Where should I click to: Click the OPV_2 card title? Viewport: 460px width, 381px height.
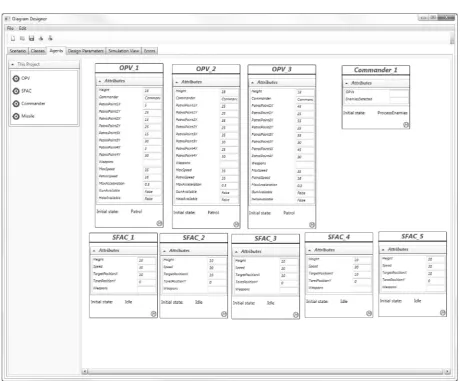tap(206, 69)
